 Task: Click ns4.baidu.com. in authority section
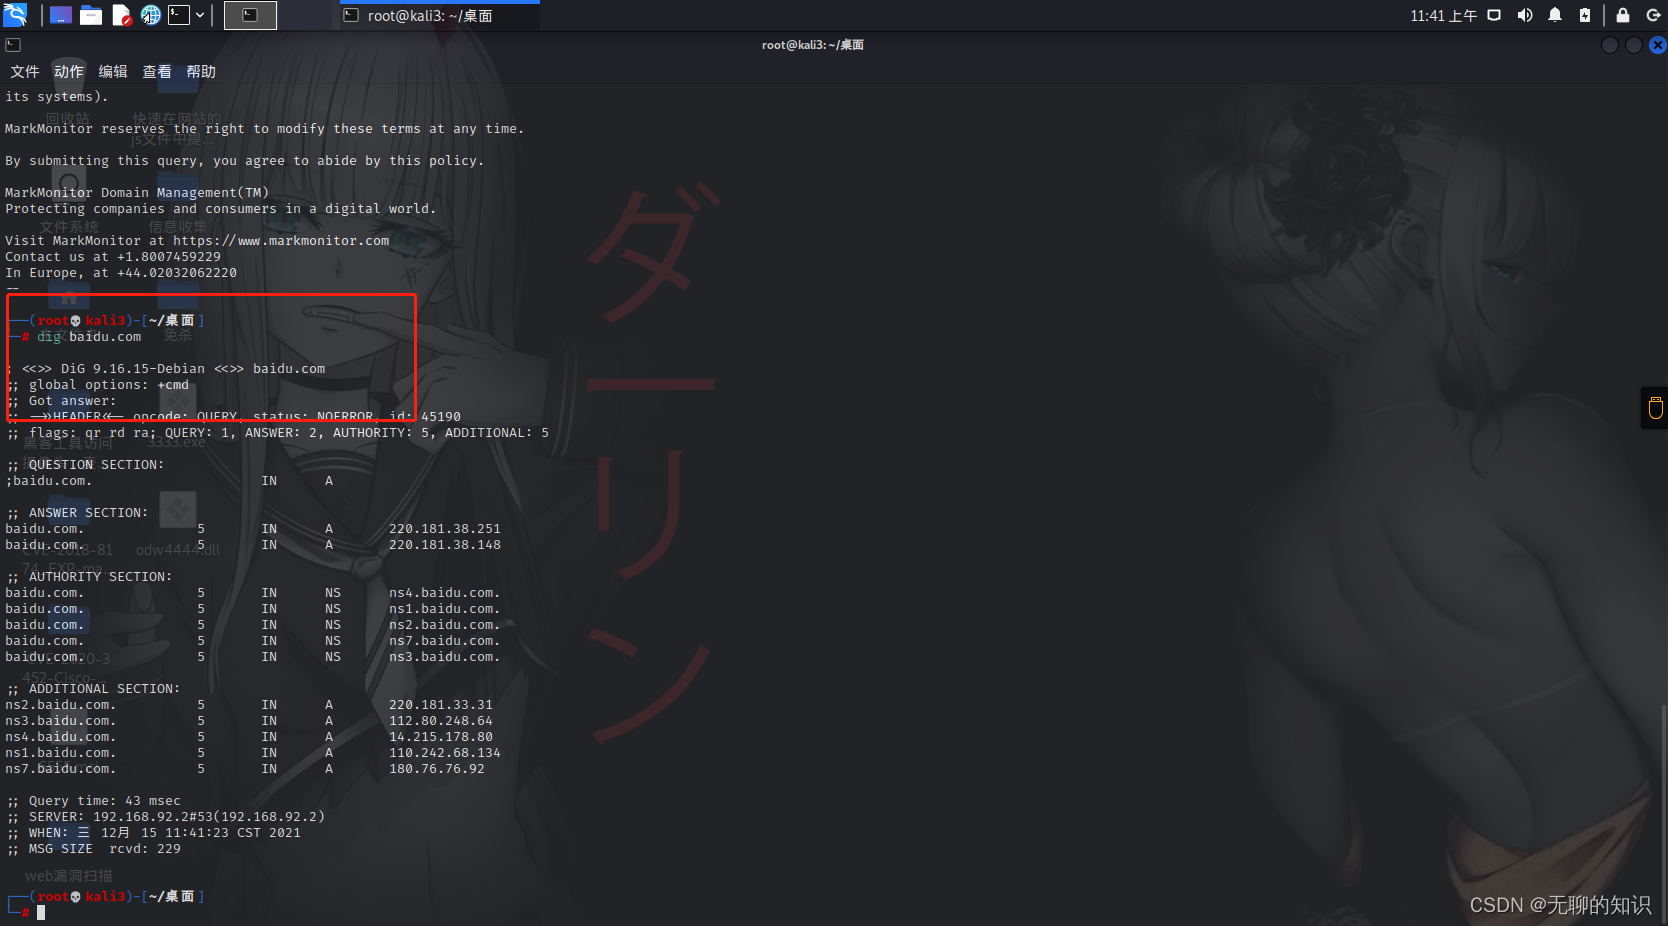pos(445,593)
